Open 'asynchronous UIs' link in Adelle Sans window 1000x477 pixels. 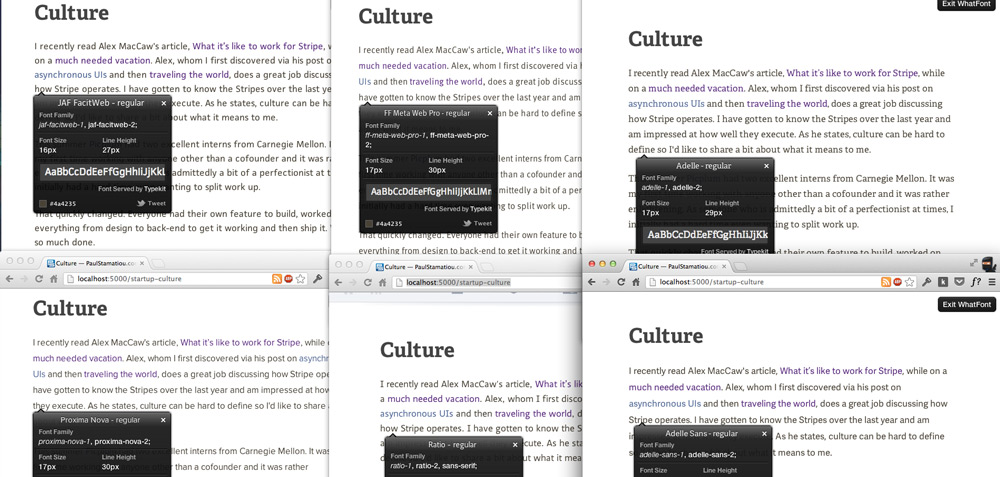click(665, 404)
